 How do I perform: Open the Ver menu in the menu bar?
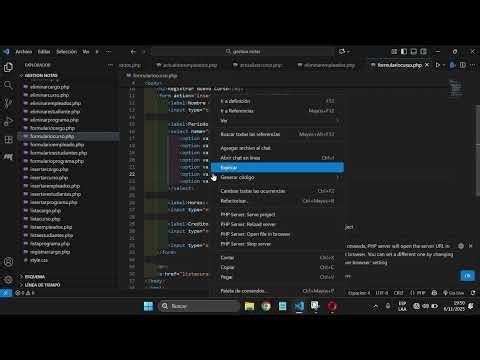[86, 52]
